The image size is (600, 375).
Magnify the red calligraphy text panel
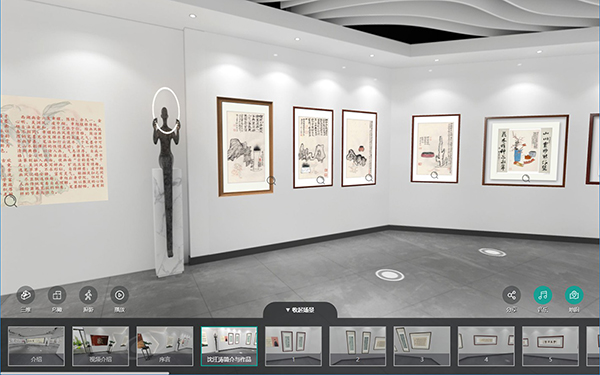coord(10,201)
